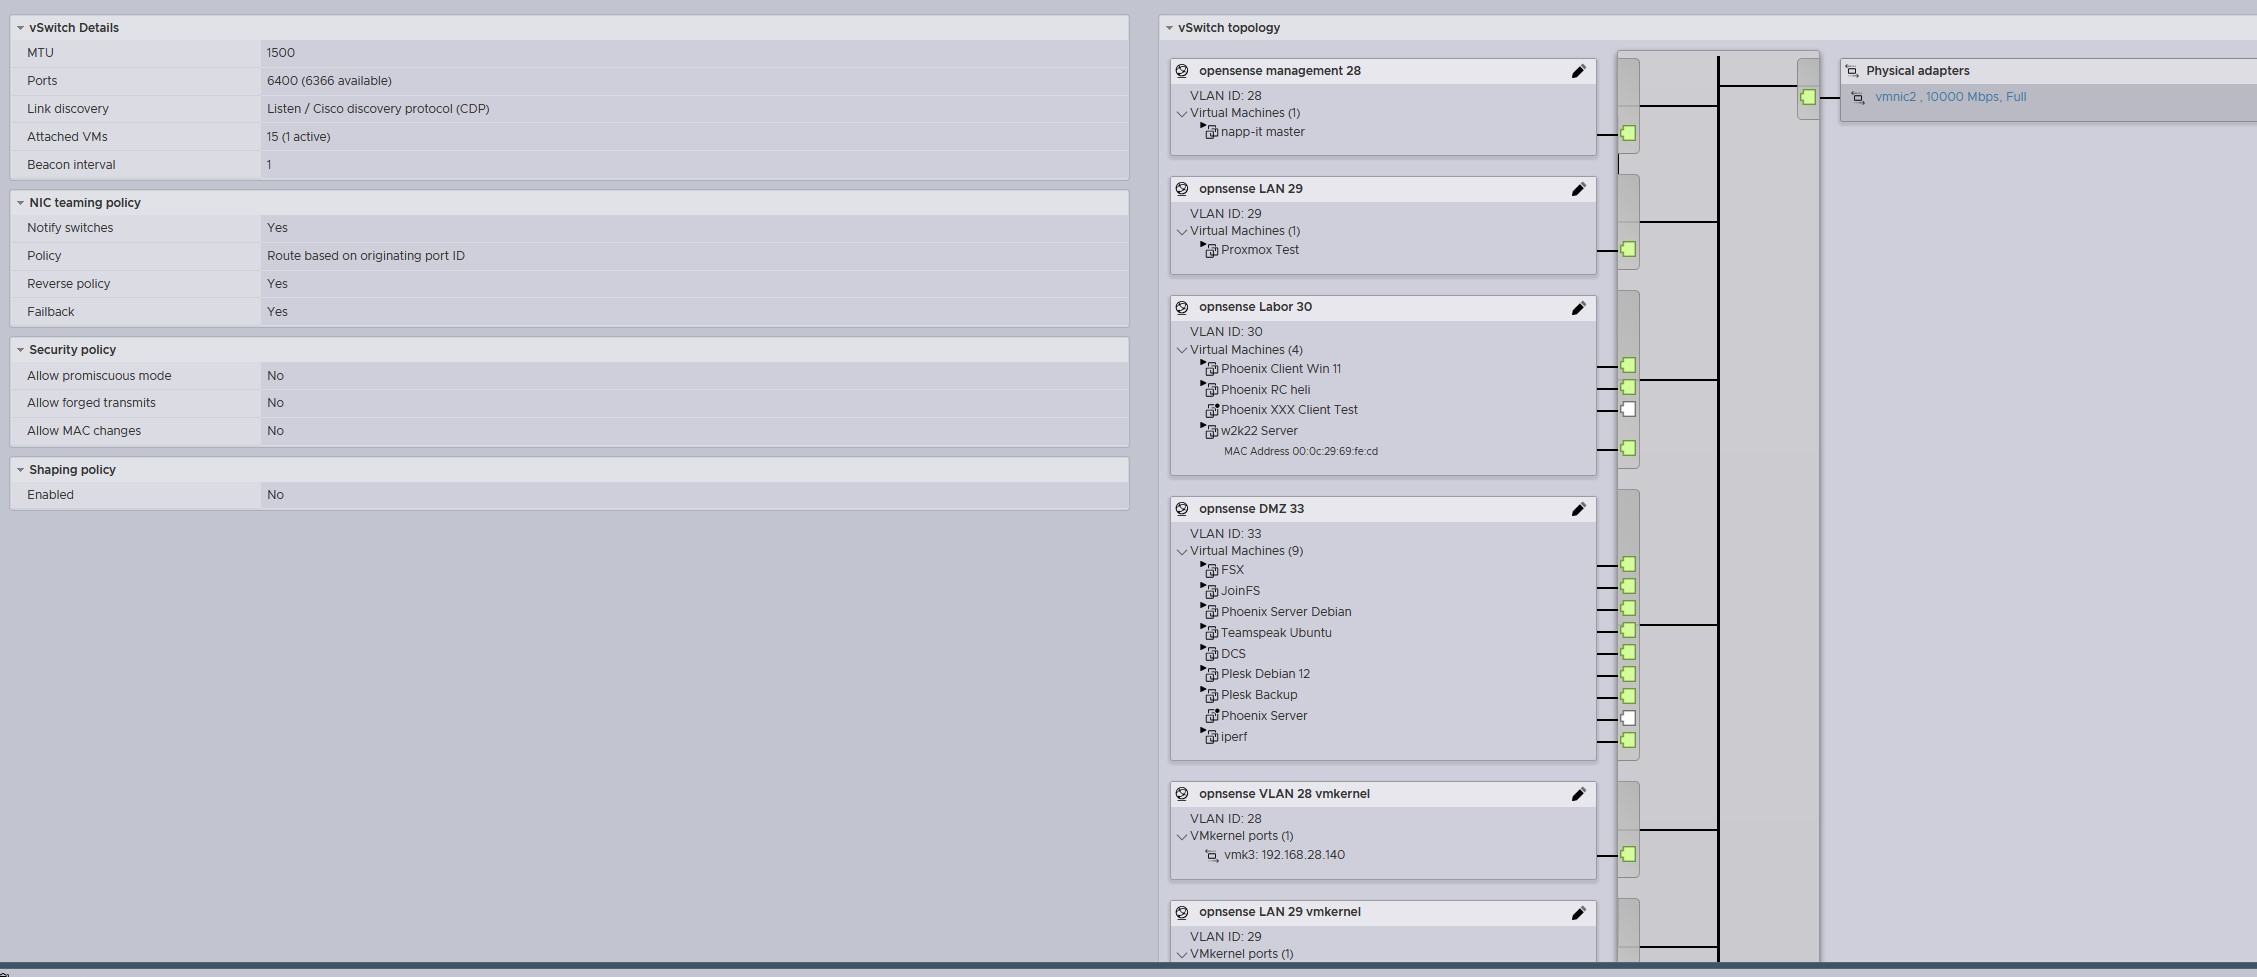This screenshot has height=977, width=2257.
Task: Collapse the vSwitch topology panel
Action: pyautogui.click(x=1169, y=28)
